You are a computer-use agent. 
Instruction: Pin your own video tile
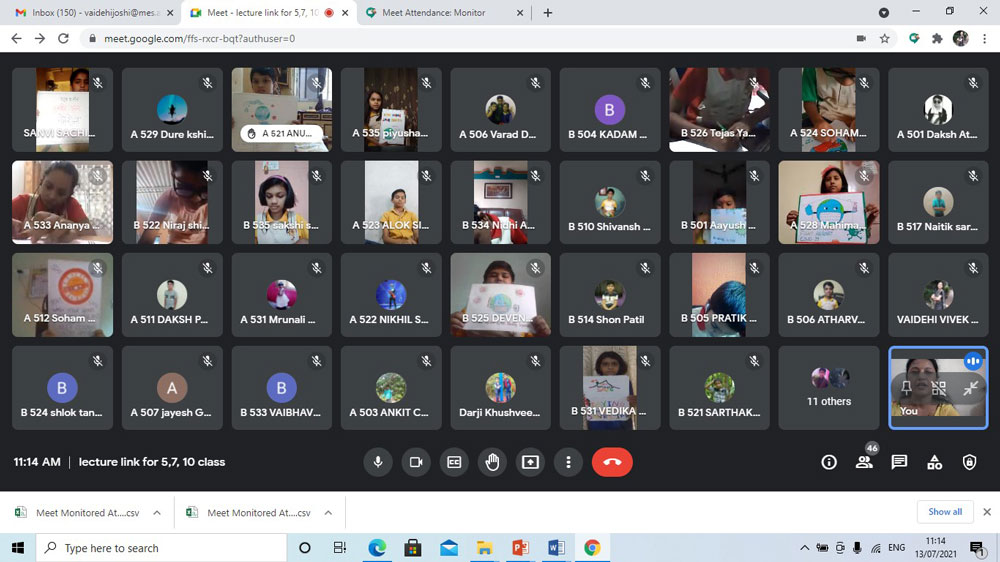[x=907, y=388]
